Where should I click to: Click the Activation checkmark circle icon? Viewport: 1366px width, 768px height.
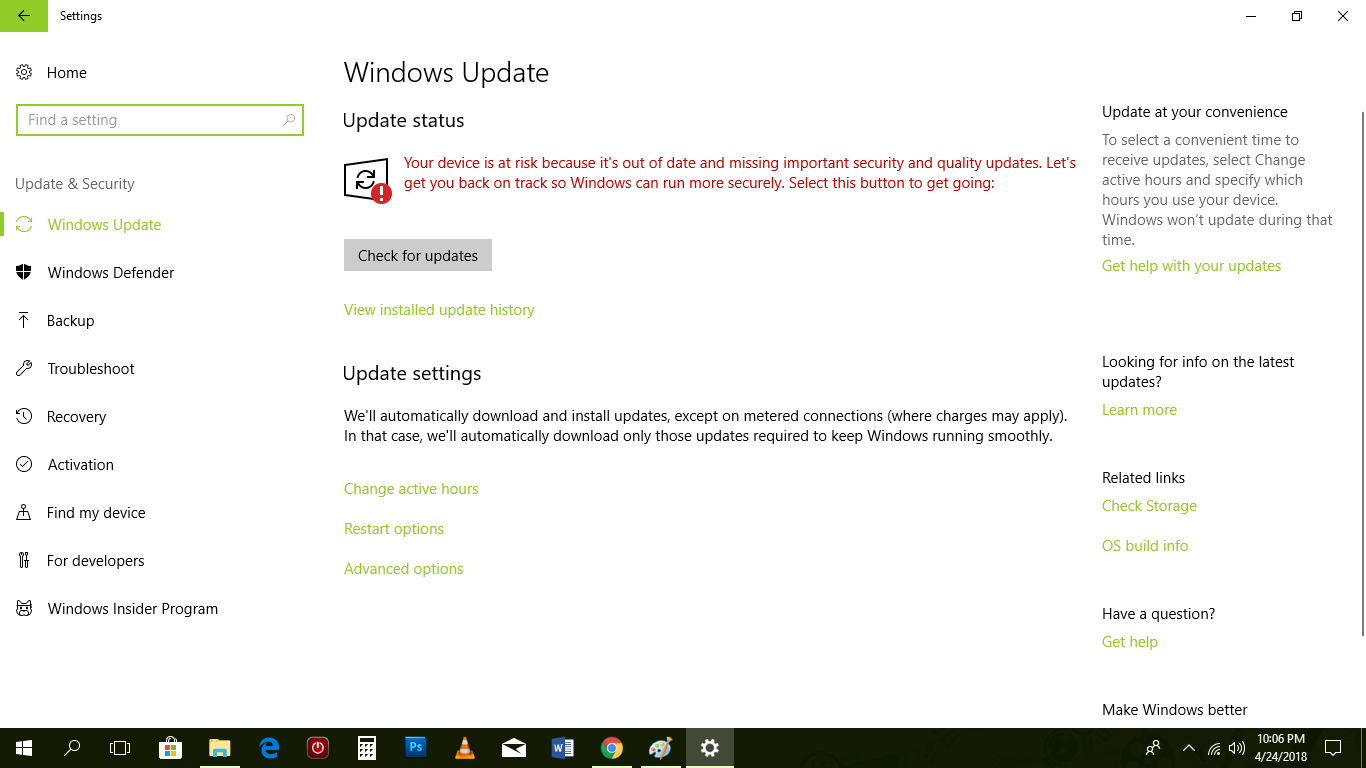(x=24, y=465)
